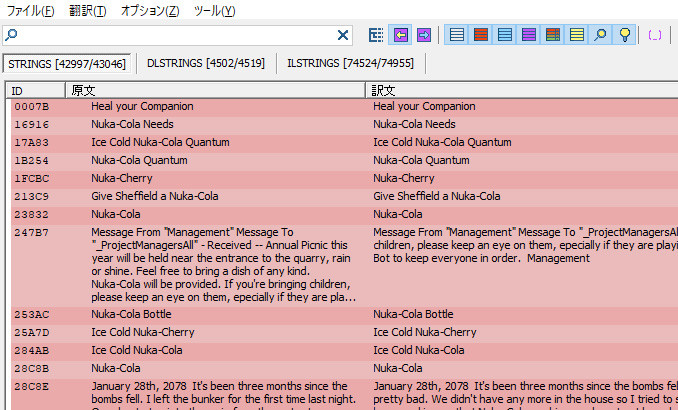Select row ID 284AB

tap(32, 351)
